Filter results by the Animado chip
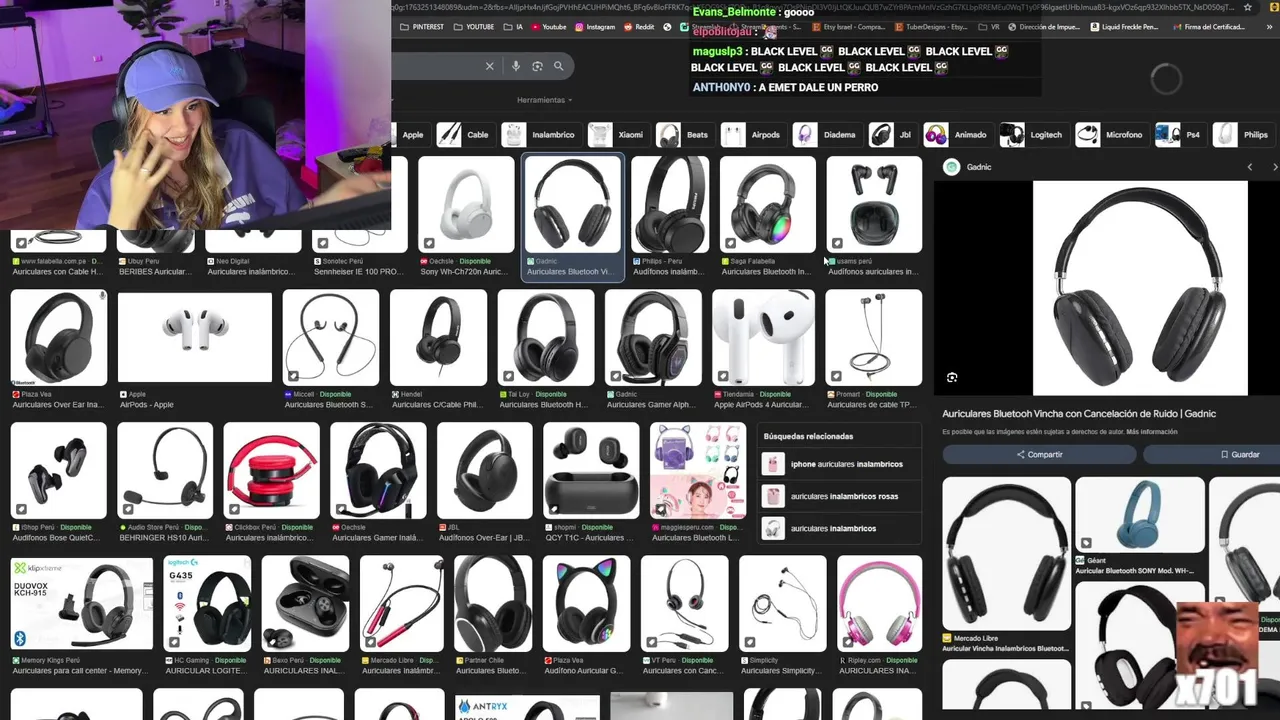 tap(957, 135)
